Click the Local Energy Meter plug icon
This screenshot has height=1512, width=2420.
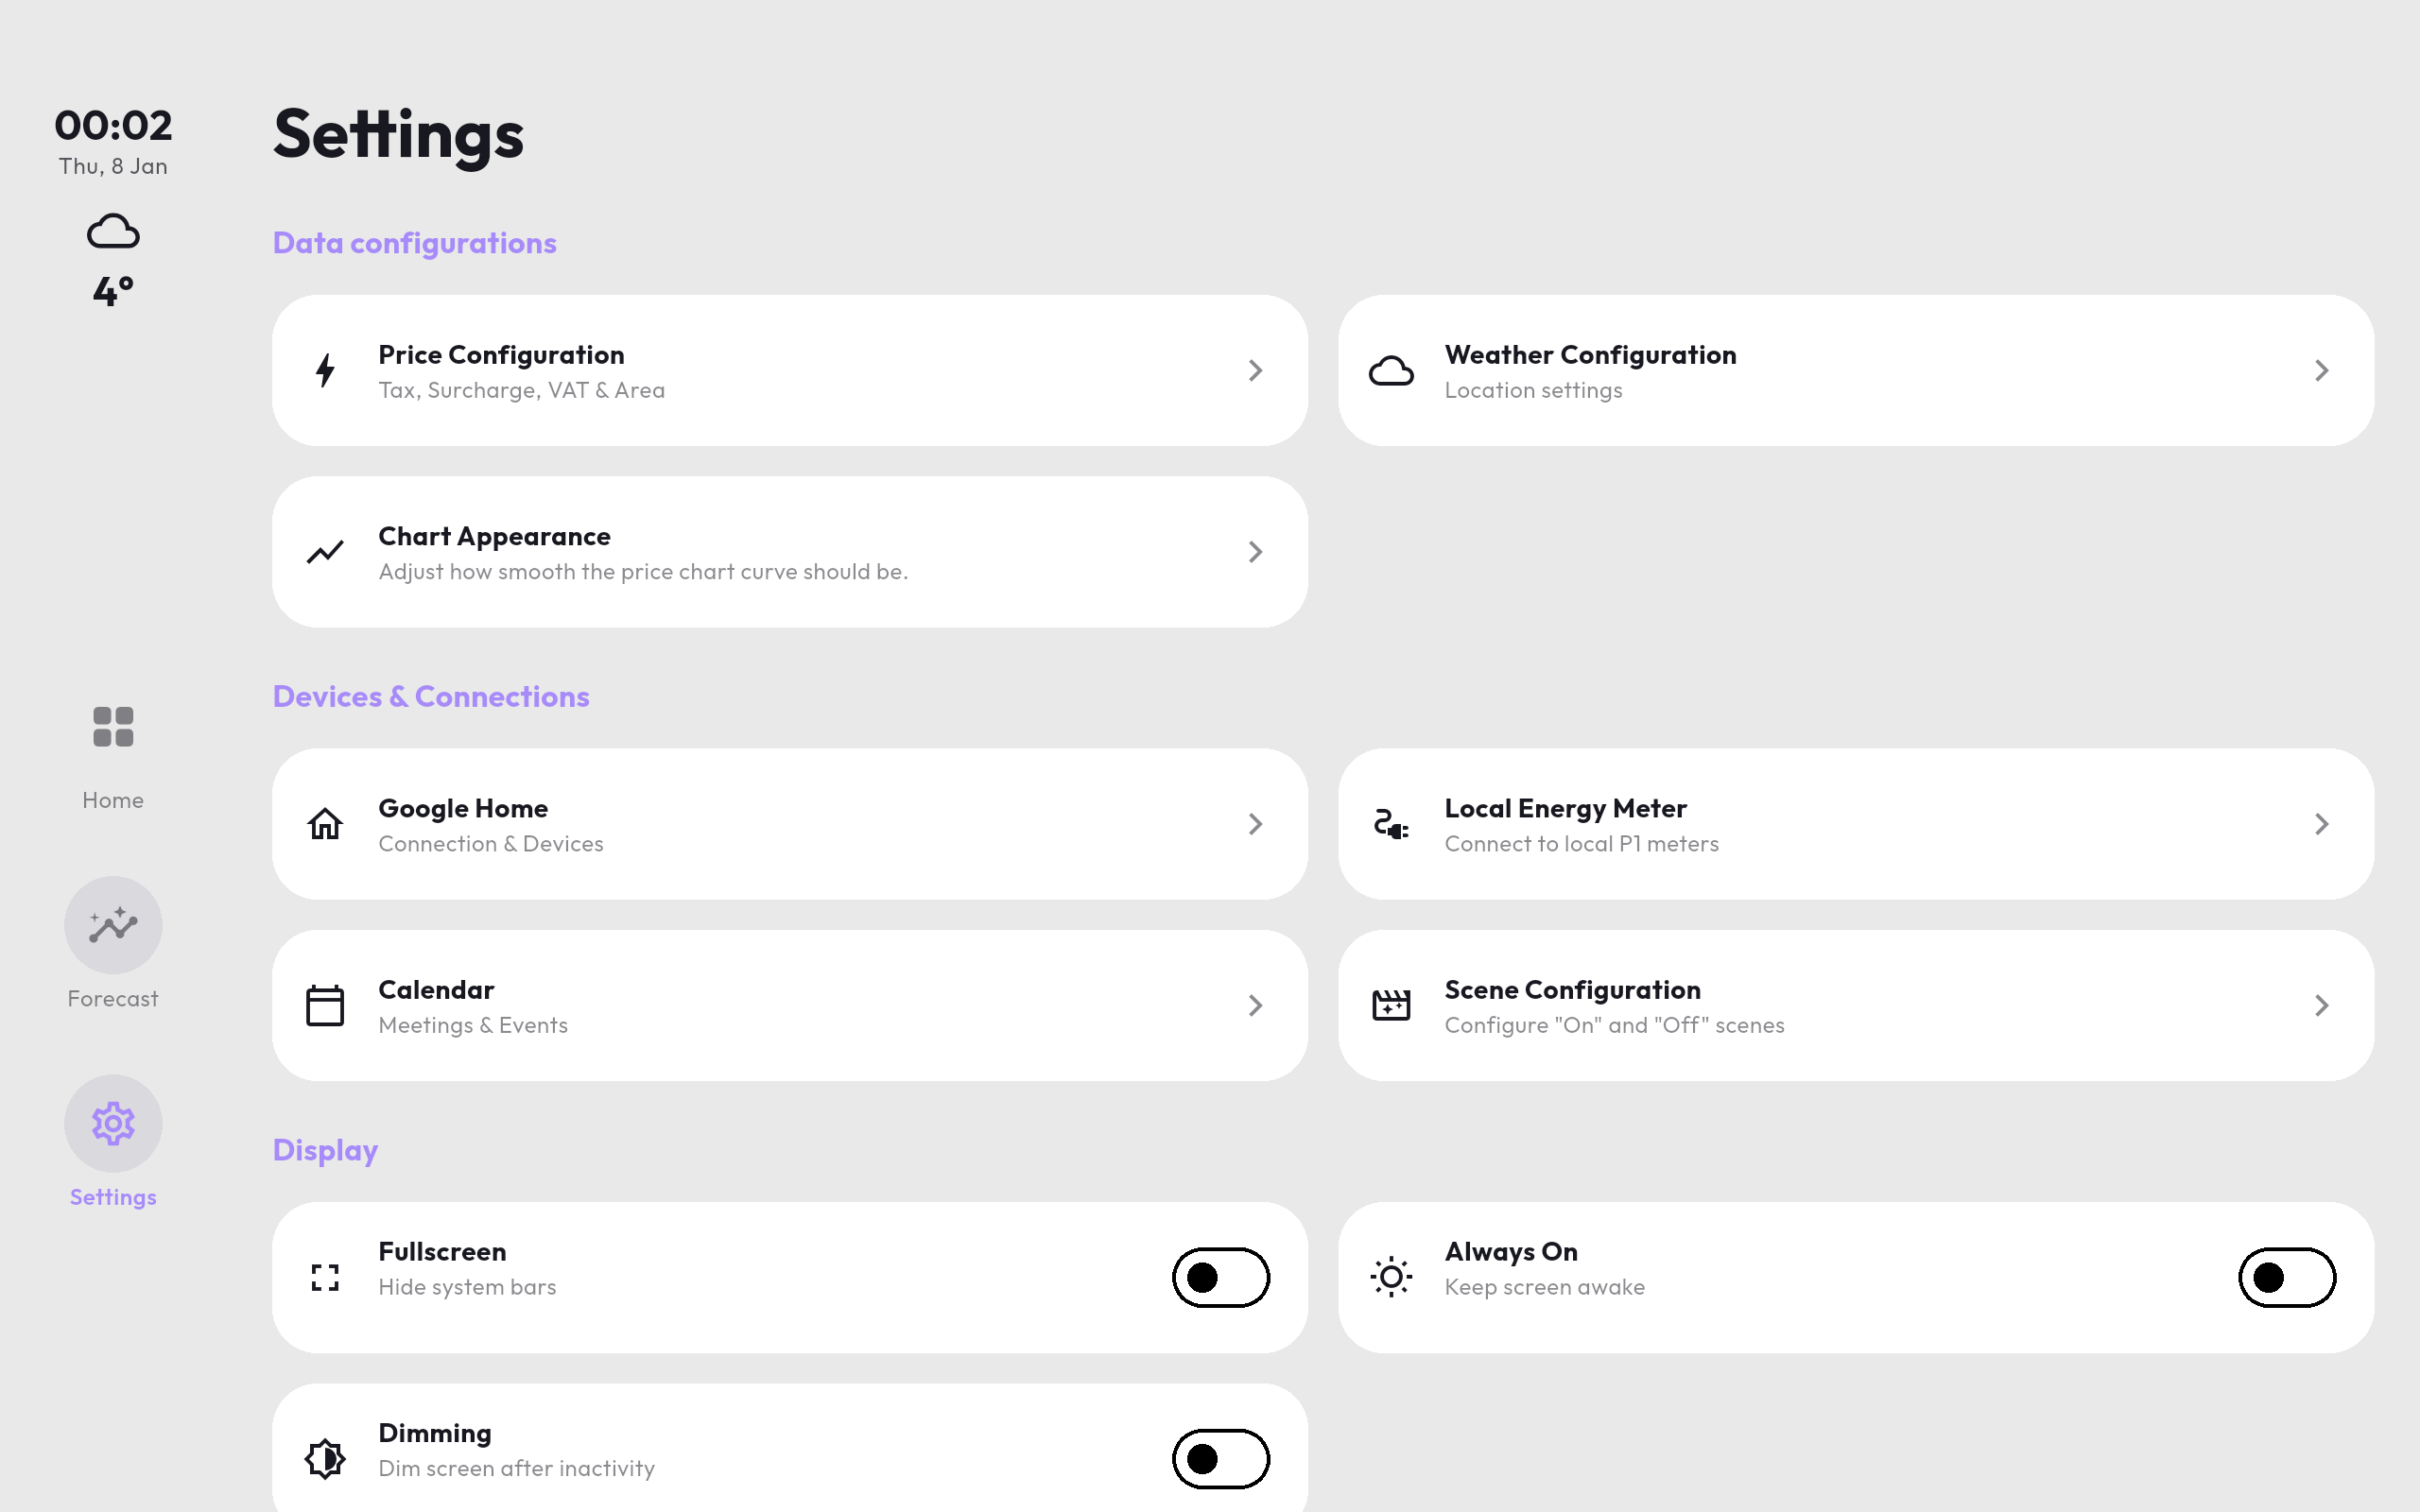(x=1391, y=824)
